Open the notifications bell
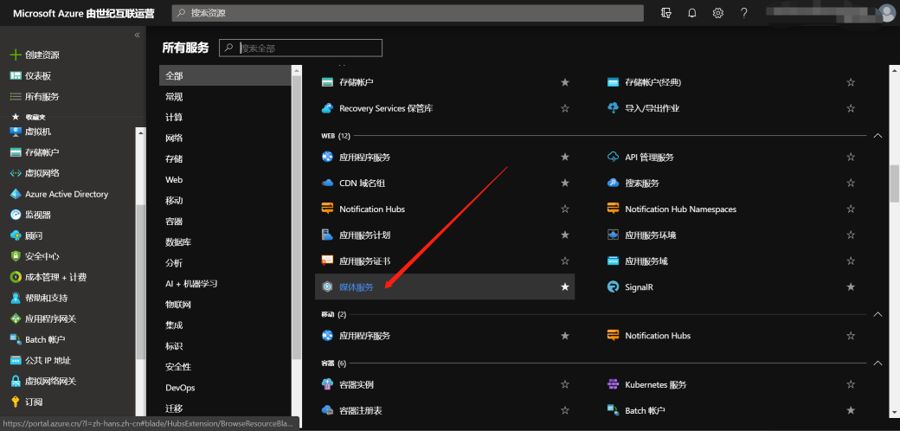Viewport: 900px width, 431px height. (692, 13)
